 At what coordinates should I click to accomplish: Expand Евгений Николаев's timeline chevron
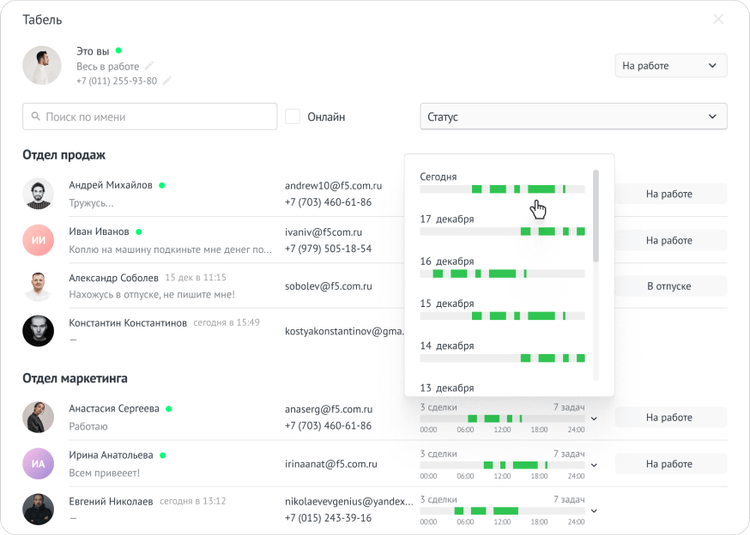click(594, 511)
